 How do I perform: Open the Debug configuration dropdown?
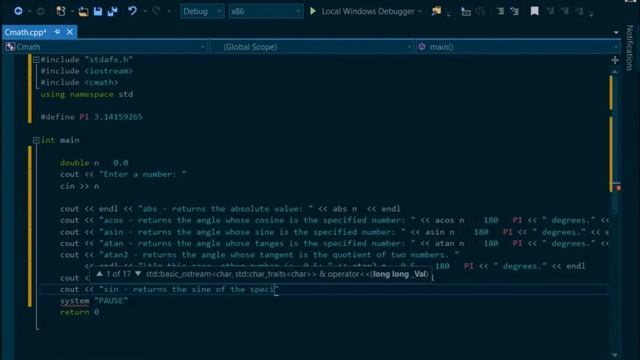point(202,11)
